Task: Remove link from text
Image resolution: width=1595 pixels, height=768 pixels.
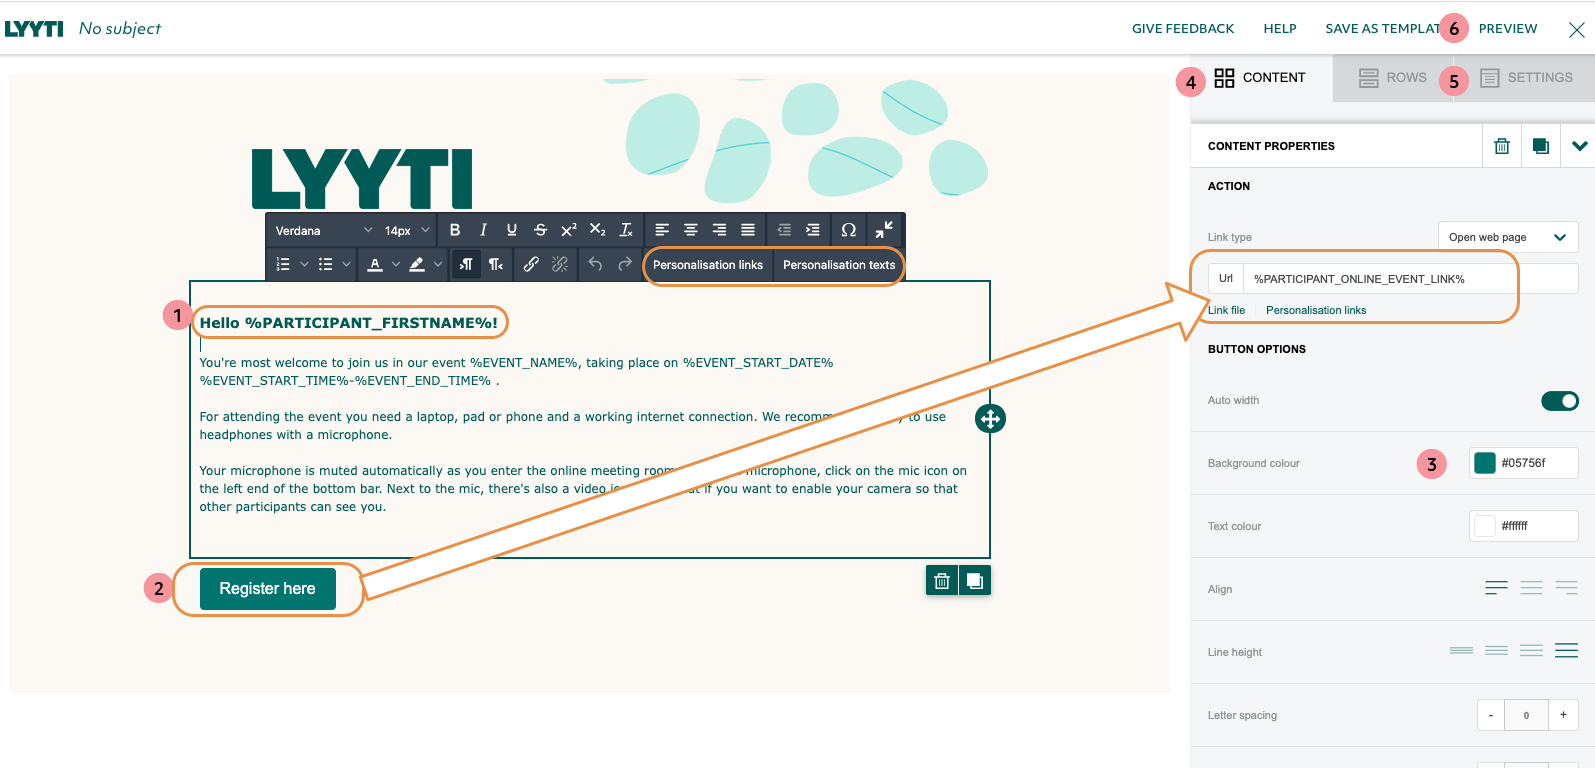Action: pos(560,265)
